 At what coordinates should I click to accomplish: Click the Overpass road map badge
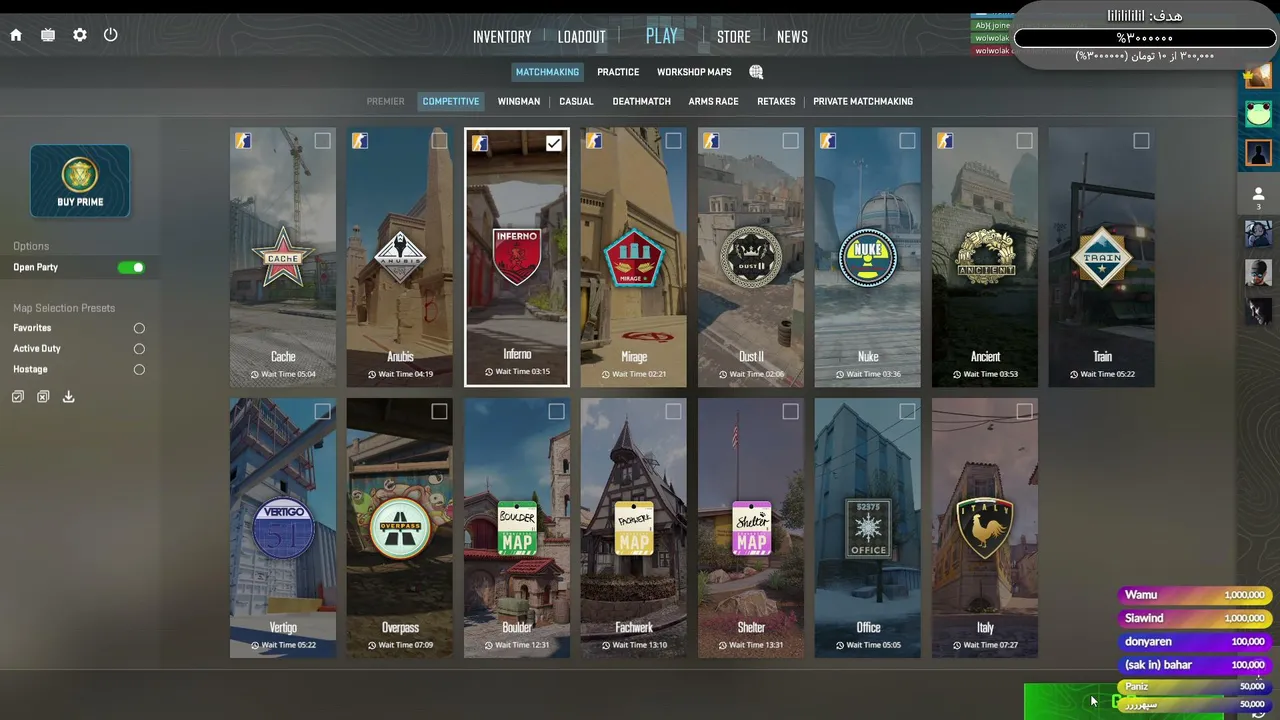pyautogui.click(x=400, y=528)
